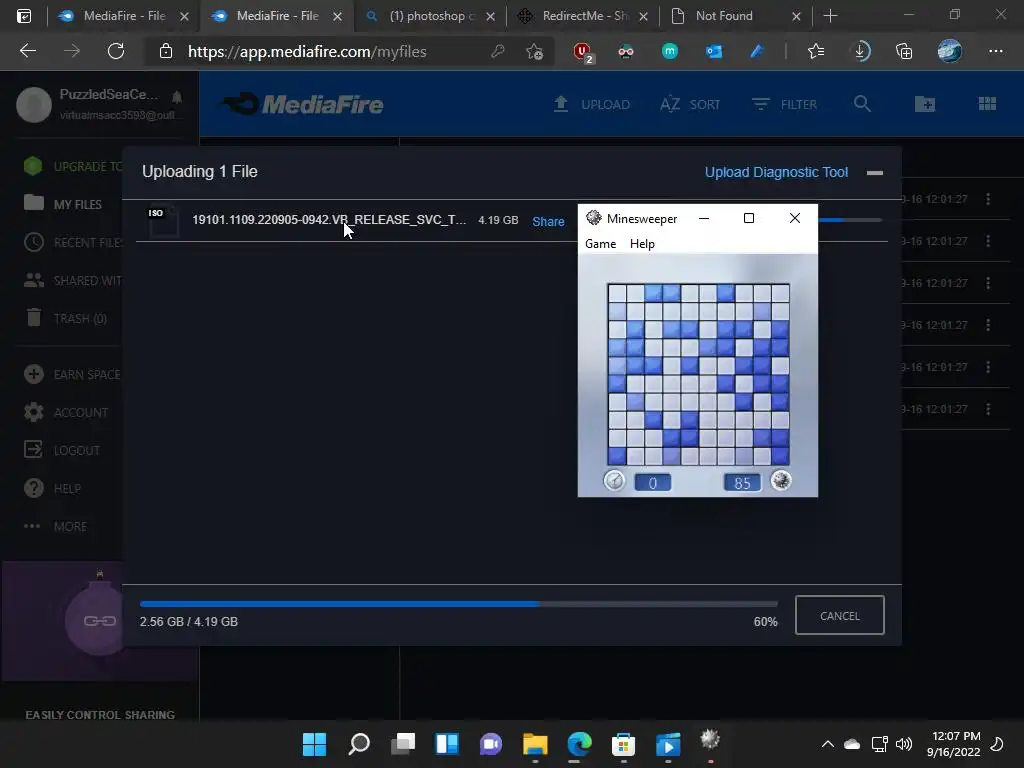Open browser Downloads icon
Viewport: 1024px width, 768px height.
point(861,51)
